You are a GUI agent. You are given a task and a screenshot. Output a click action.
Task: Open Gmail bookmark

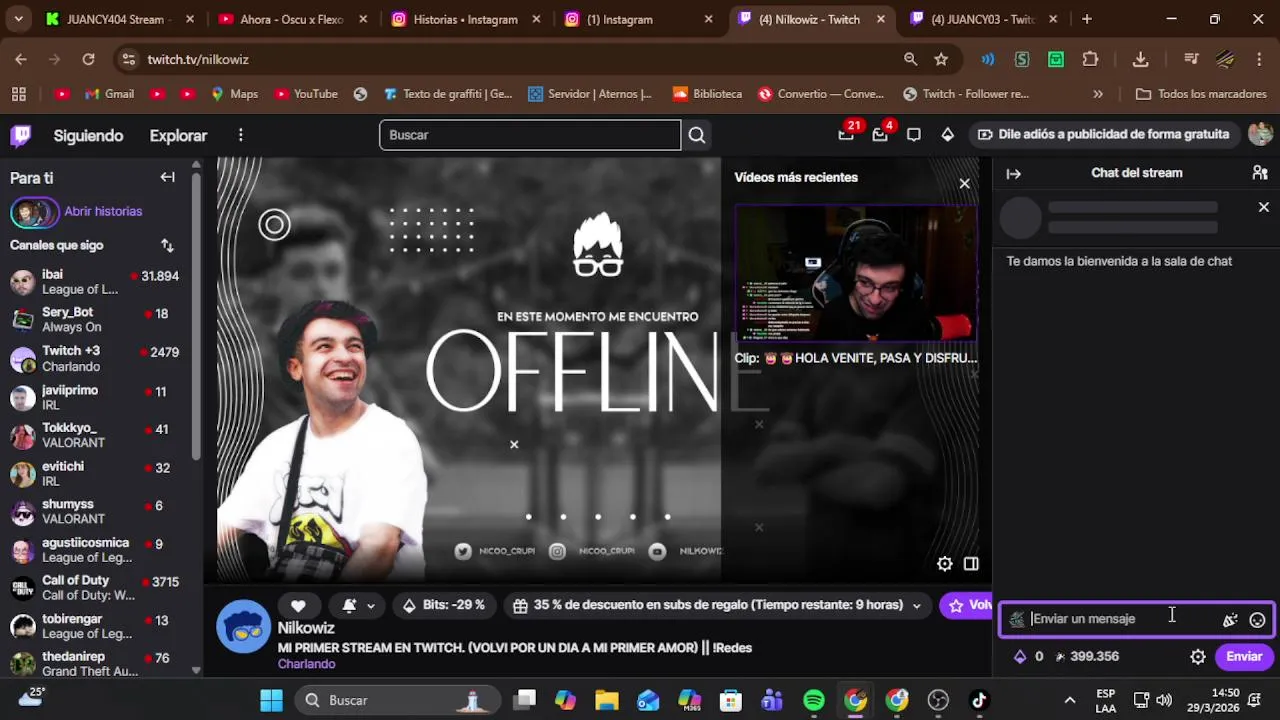point(109,94)
